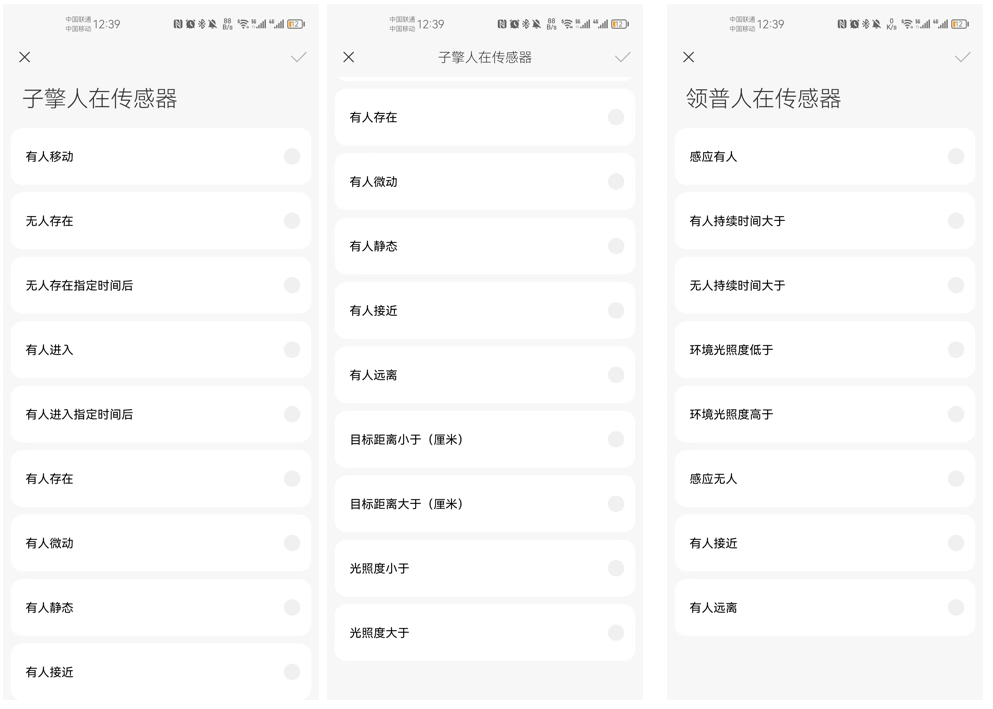This screenshot has width=993, height=709.
Task: Tap the battery icon in the rightmost status bar
Action: (x=959, y=24)
